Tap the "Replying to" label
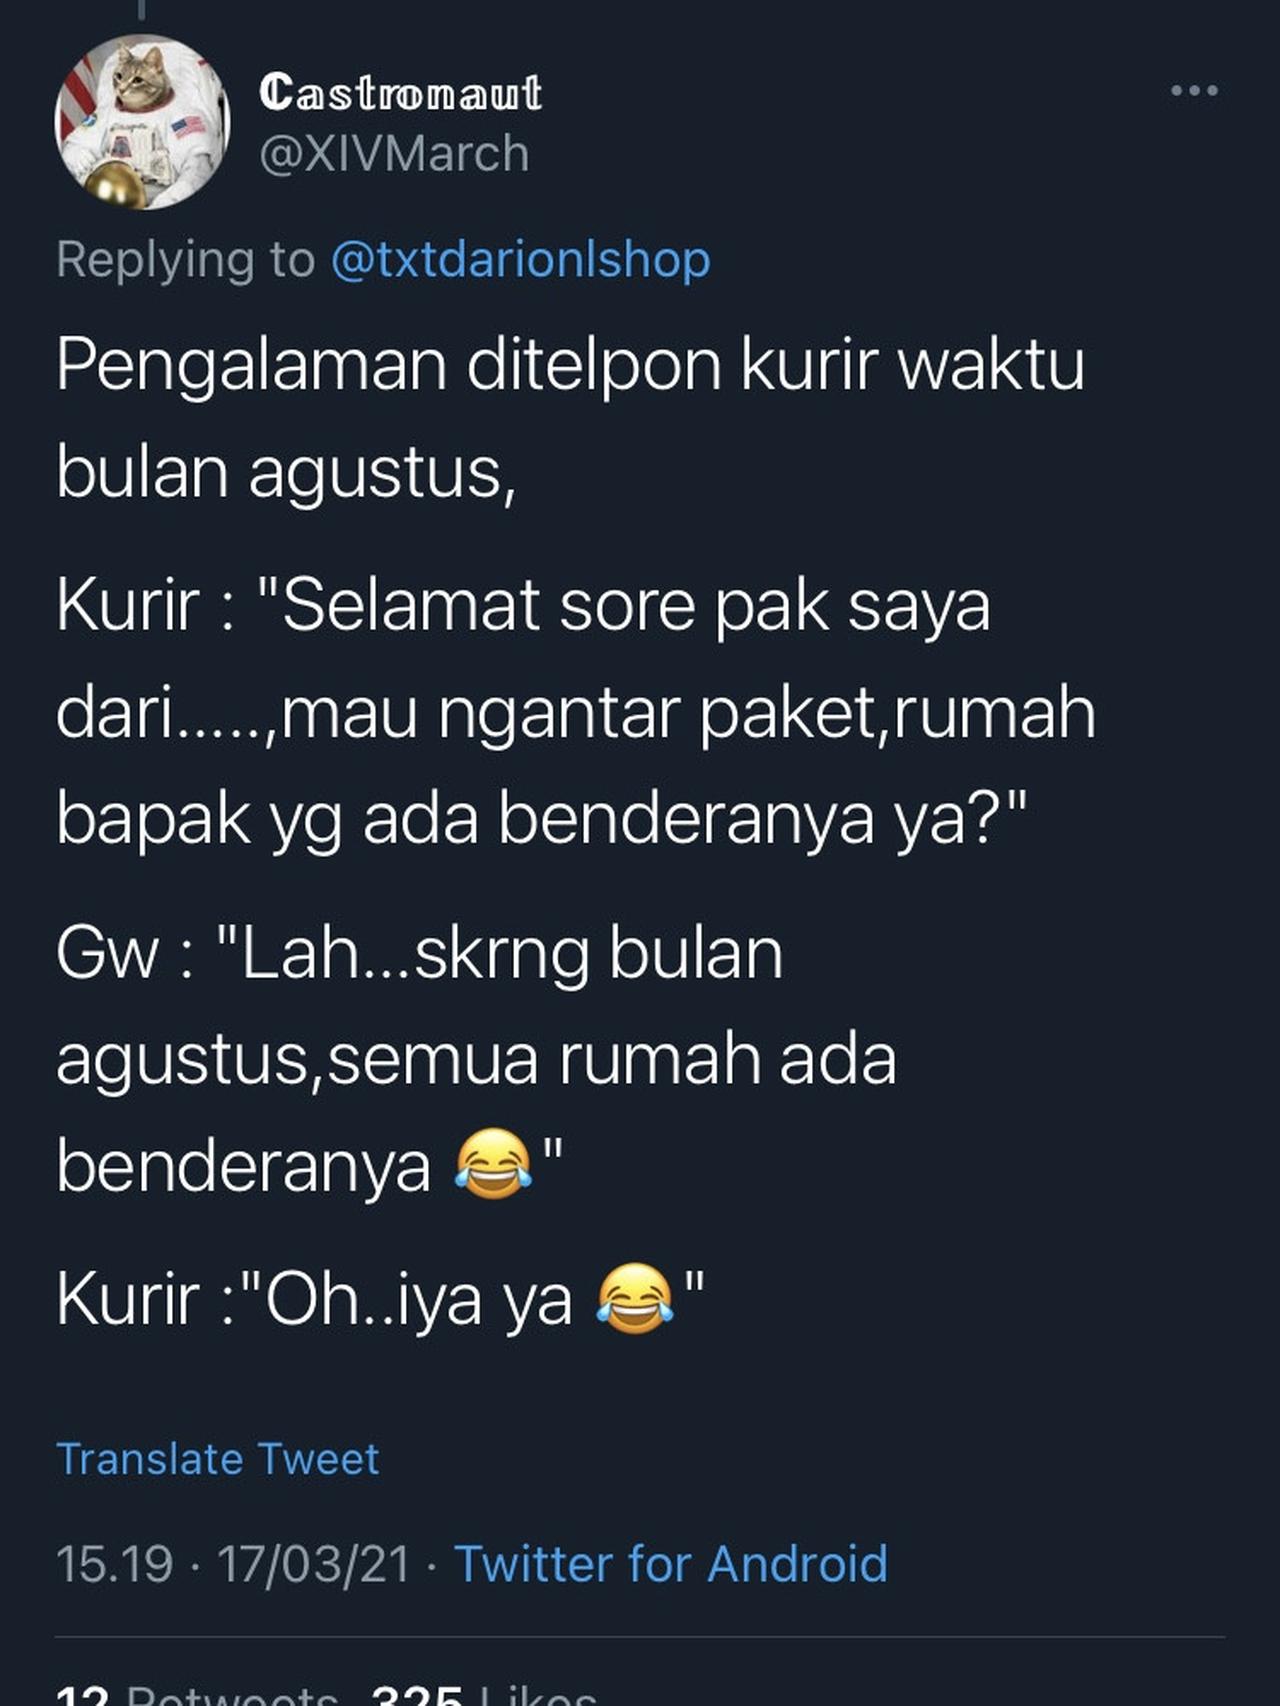The image size is (1280, 1706). (186, 259)
